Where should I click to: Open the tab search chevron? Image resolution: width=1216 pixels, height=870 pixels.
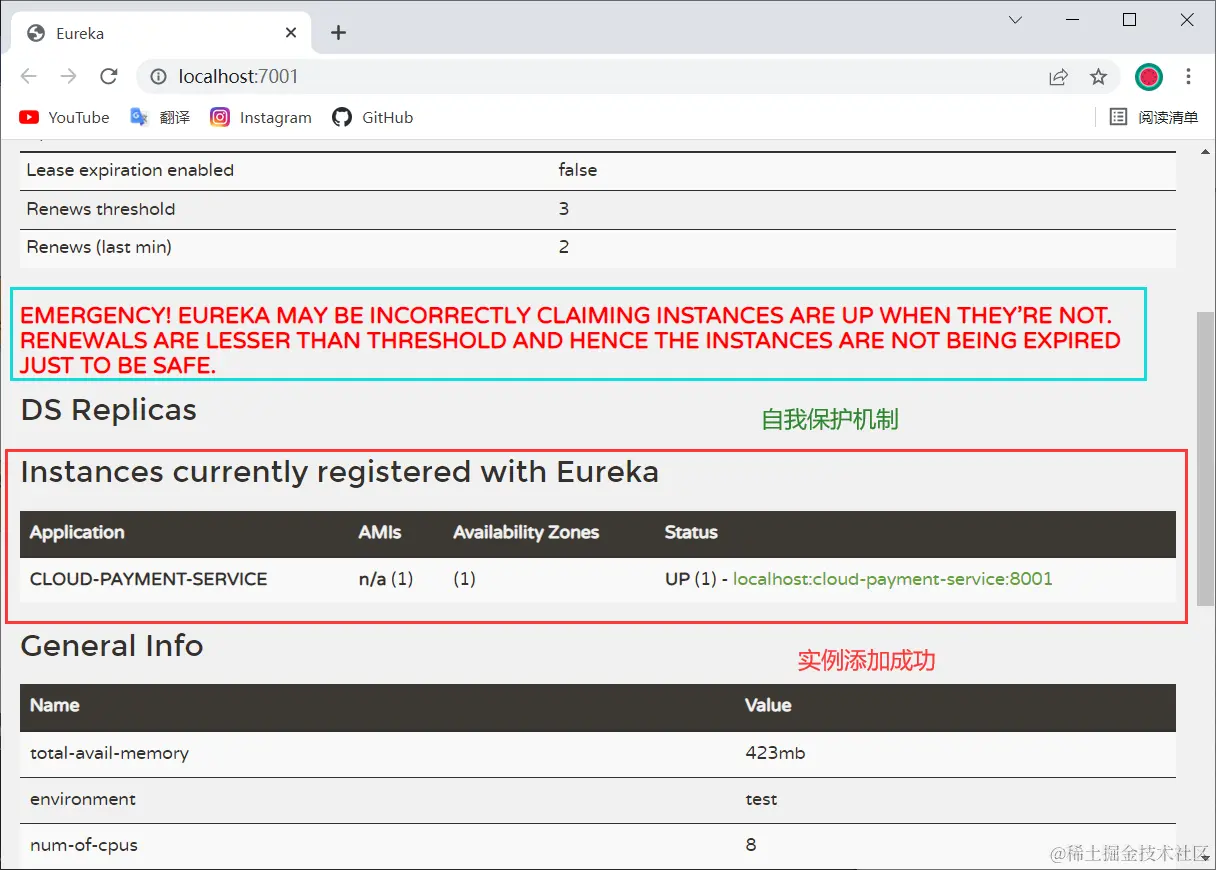click(1015, 20)
